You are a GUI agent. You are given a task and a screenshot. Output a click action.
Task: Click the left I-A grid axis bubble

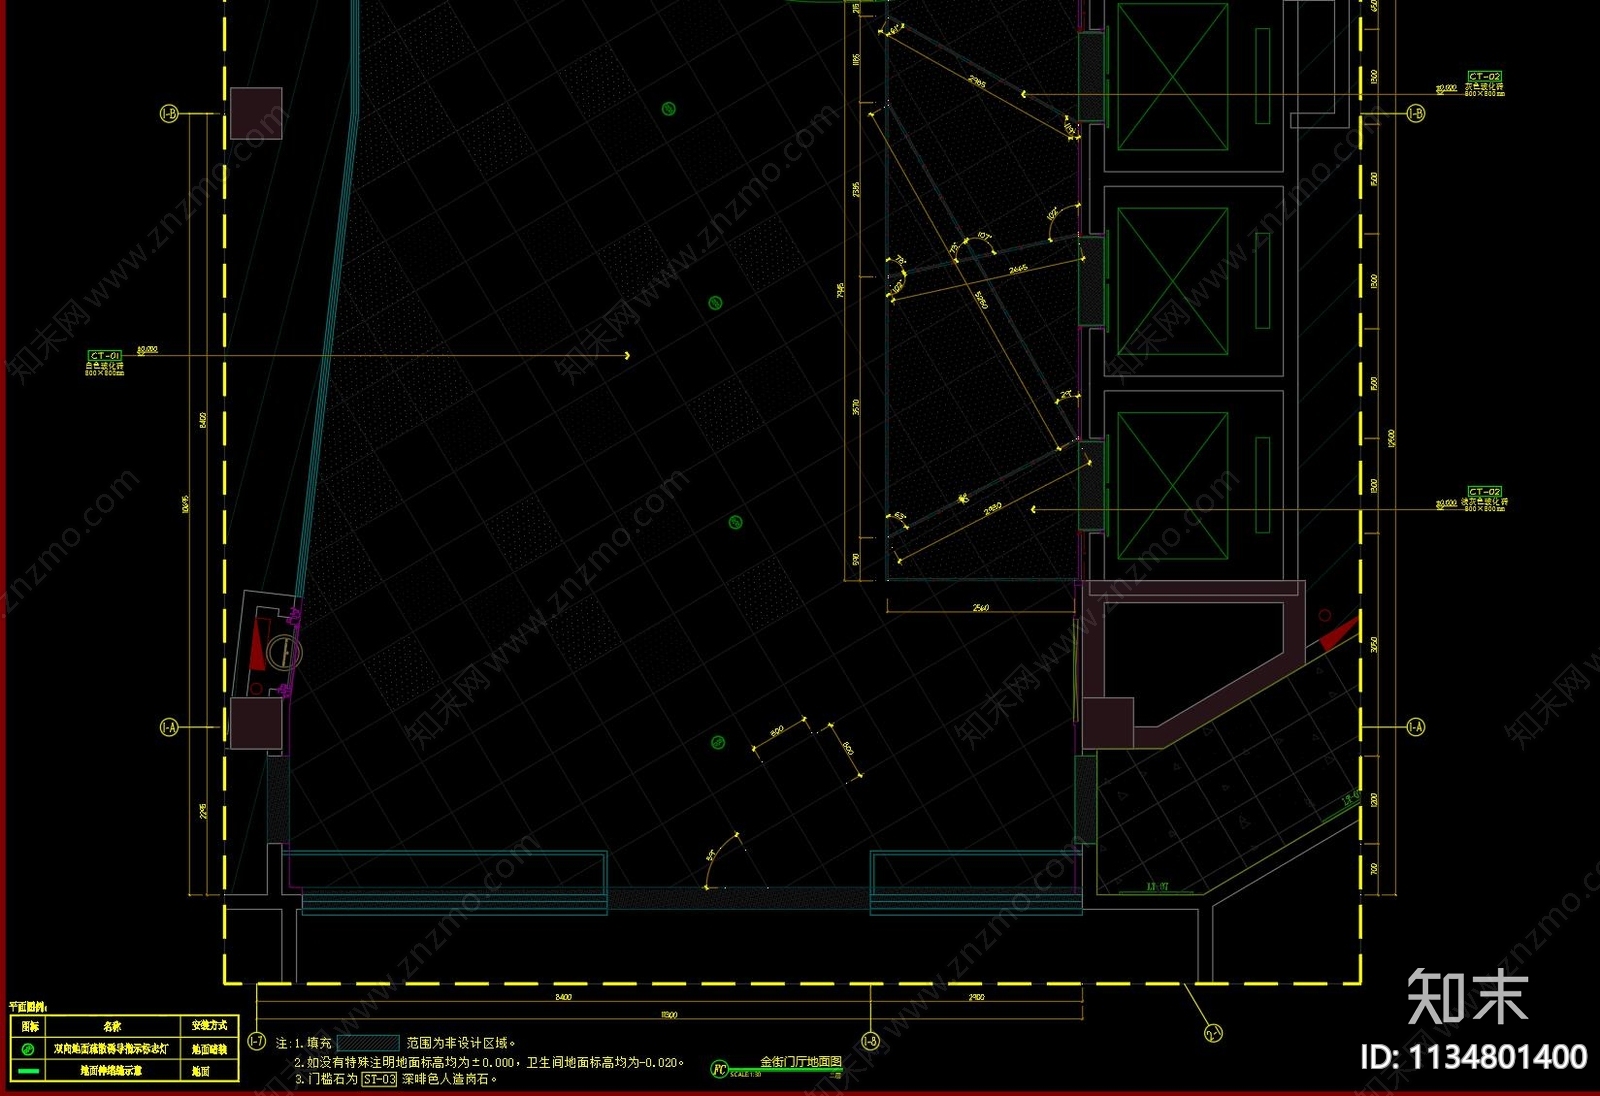169,727
